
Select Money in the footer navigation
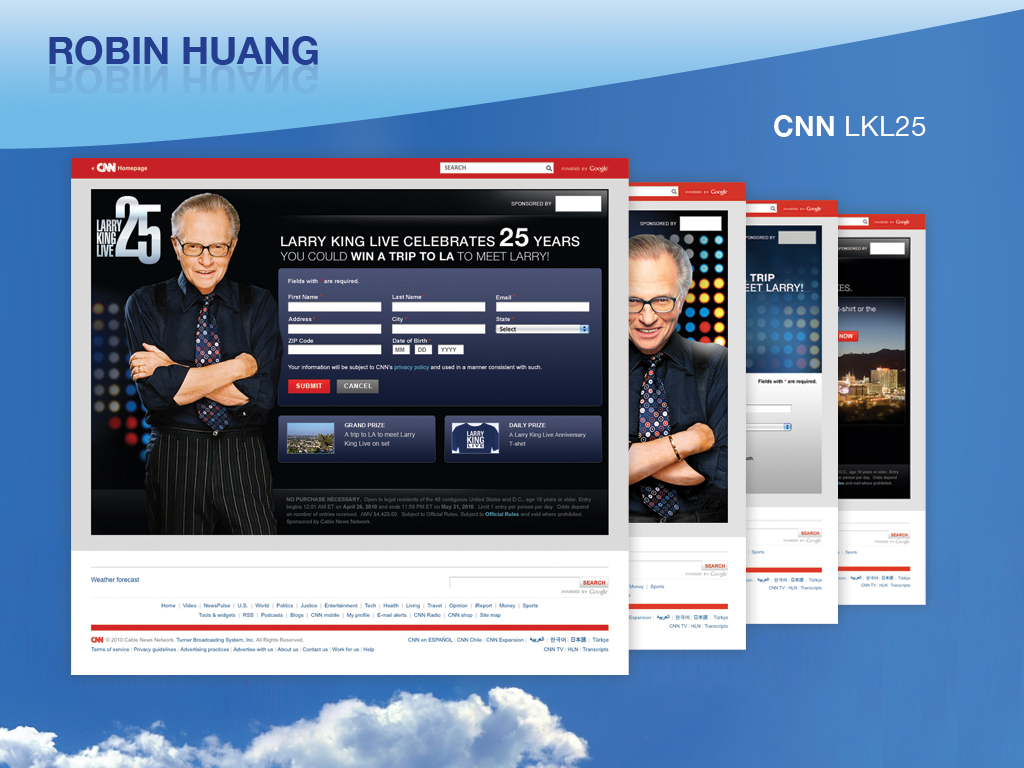point(507,605)
